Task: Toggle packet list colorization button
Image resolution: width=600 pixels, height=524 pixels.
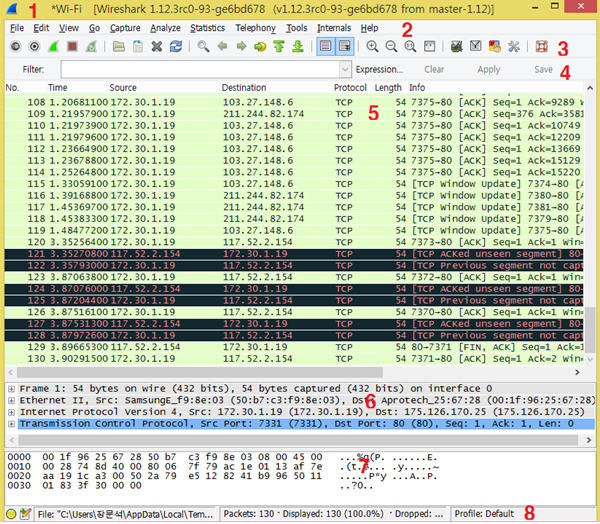Action: click(326, 47)
